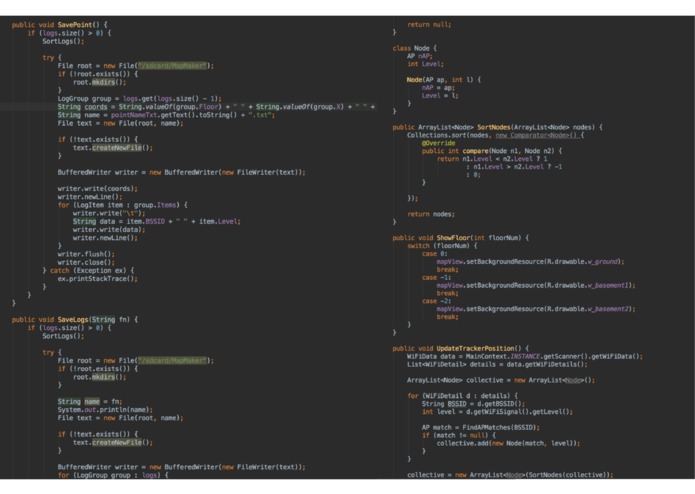This screenshot has height=494, width=695.
Task: Click the 'w_ground' drawable reference
Action: click(603, 262)
